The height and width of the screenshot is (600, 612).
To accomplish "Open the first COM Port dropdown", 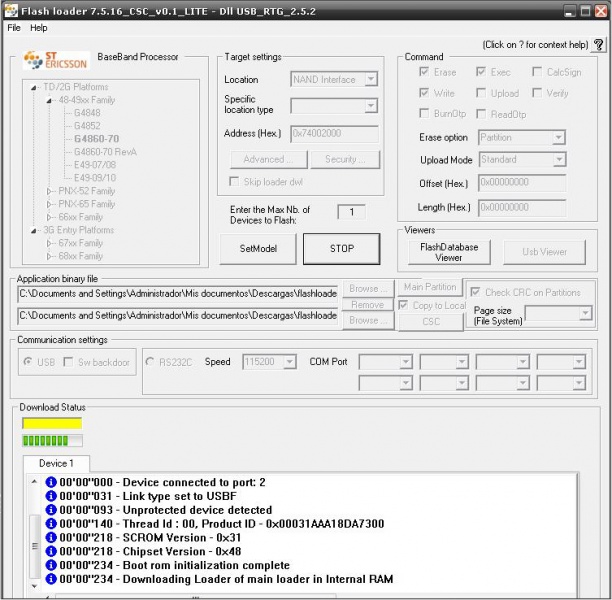I will point(406,361).
